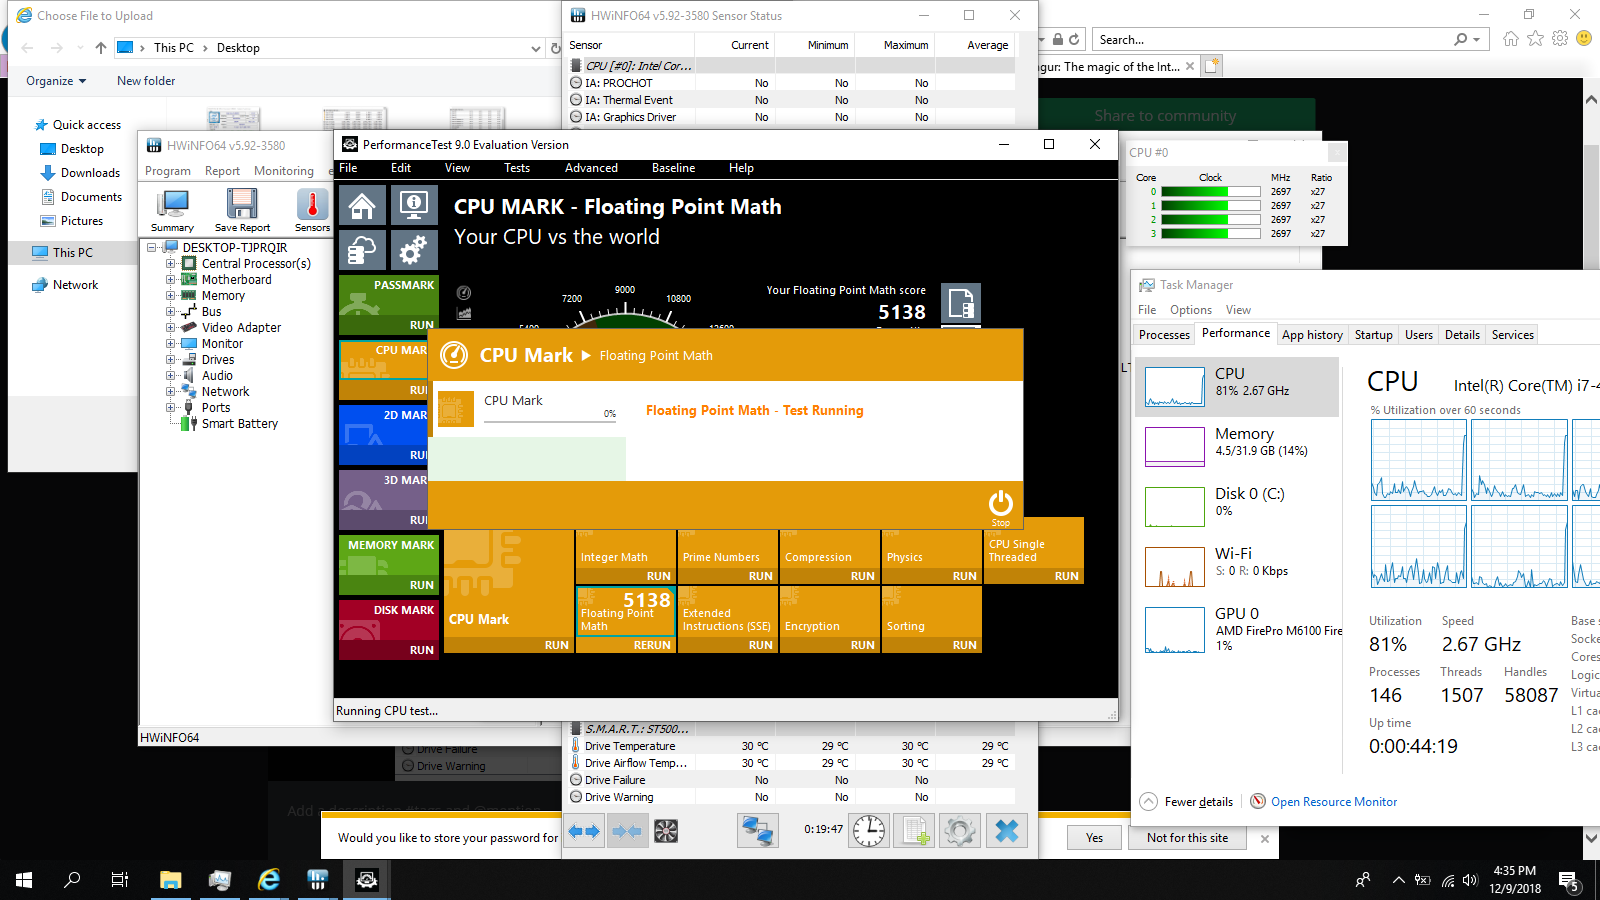1600x900 pixels.
Task: Open File Explorer in taskbar
Action: tap(170, 880)
